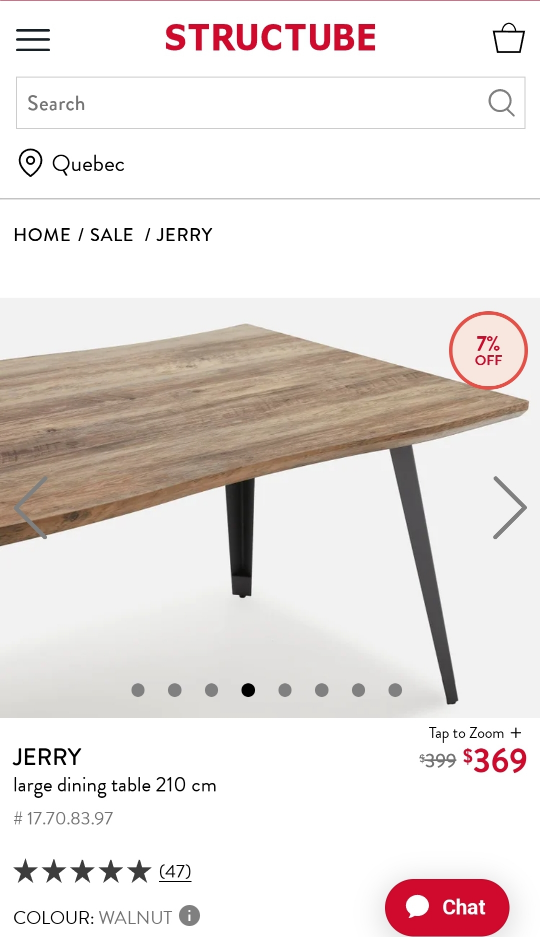Go to HOME breadcrumb link
The image size is (540, 937).
[x=42, y=235]
